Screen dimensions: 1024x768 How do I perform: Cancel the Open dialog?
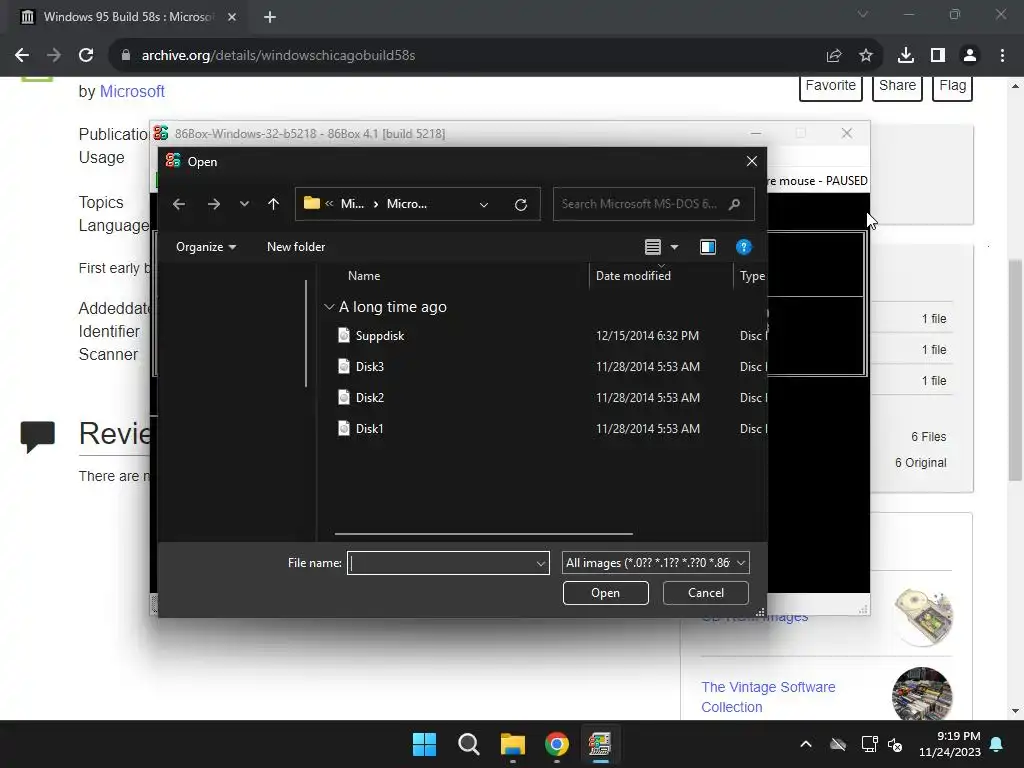[705, 593]
